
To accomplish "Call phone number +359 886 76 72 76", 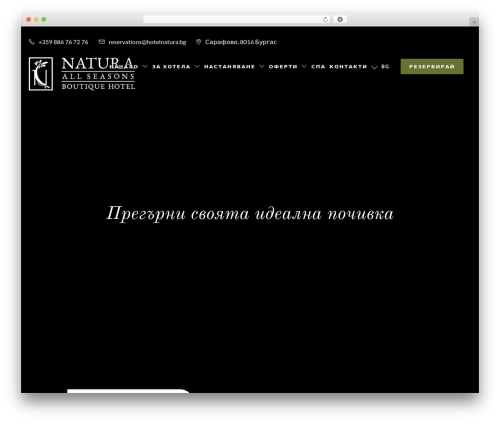I will (x=63, y=42).
